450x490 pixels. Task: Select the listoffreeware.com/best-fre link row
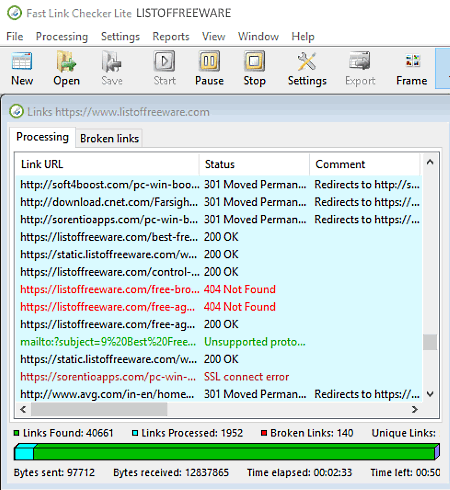pyautogui.click(x=219, y=237)
